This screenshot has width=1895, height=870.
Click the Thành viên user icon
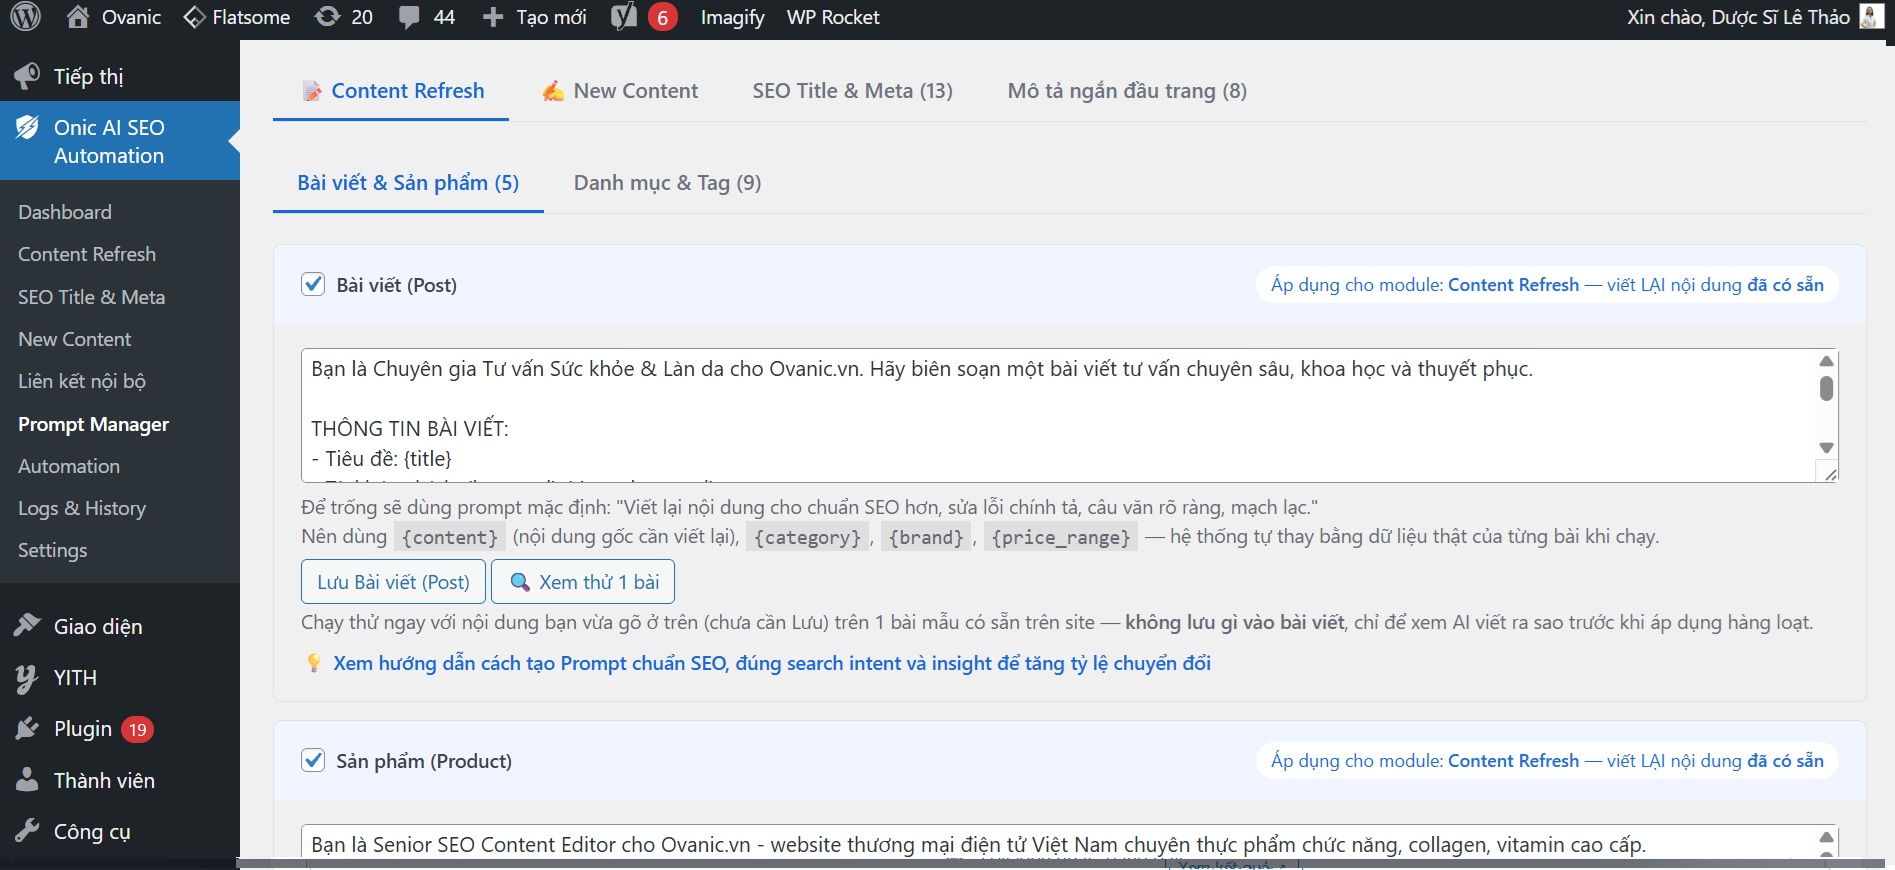(x=27, y=780)
